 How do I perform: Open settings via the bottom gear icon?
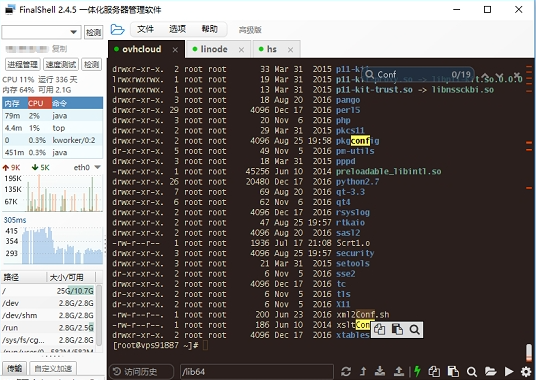click(x=526, y=371)
